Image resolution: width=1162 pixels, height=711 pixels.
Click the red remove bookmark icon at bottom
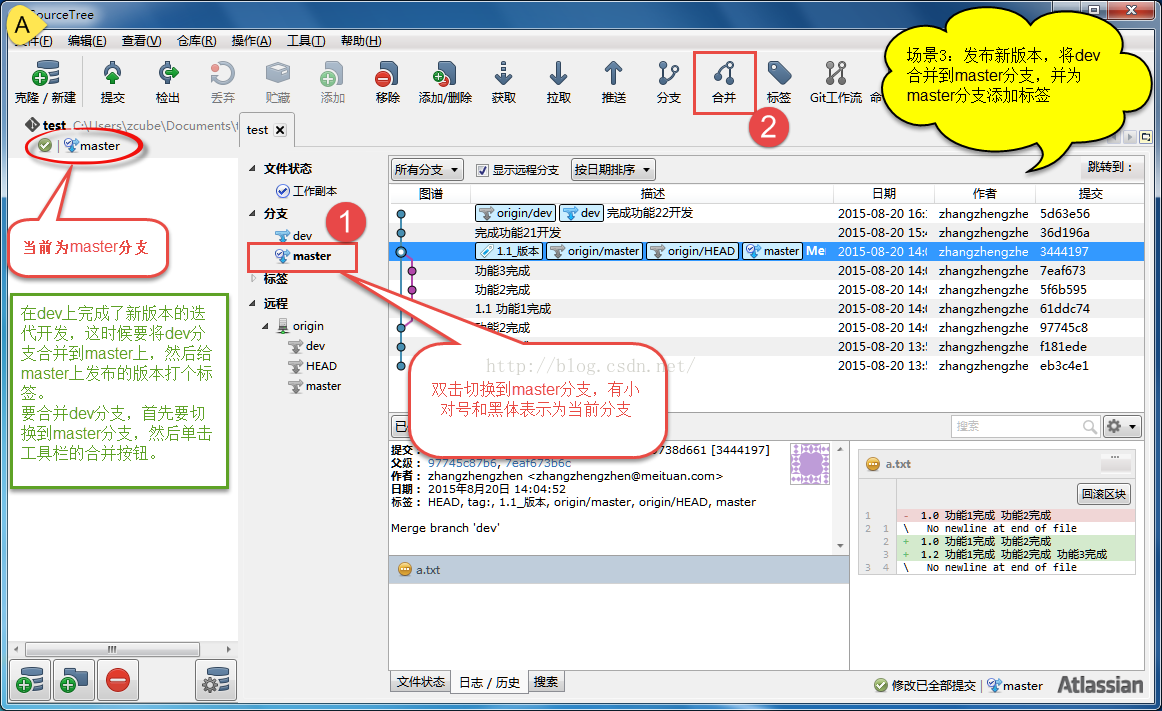tap(118, 680)
